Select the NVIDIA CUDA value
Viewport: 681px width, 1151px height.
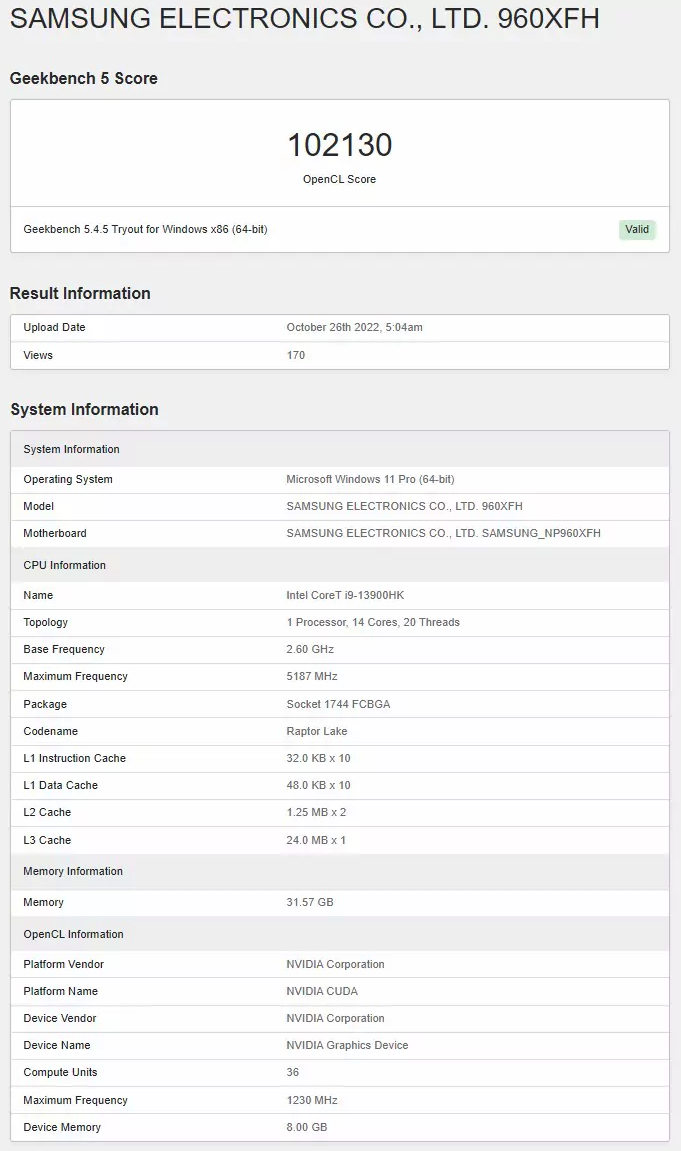tap(322, 992)
